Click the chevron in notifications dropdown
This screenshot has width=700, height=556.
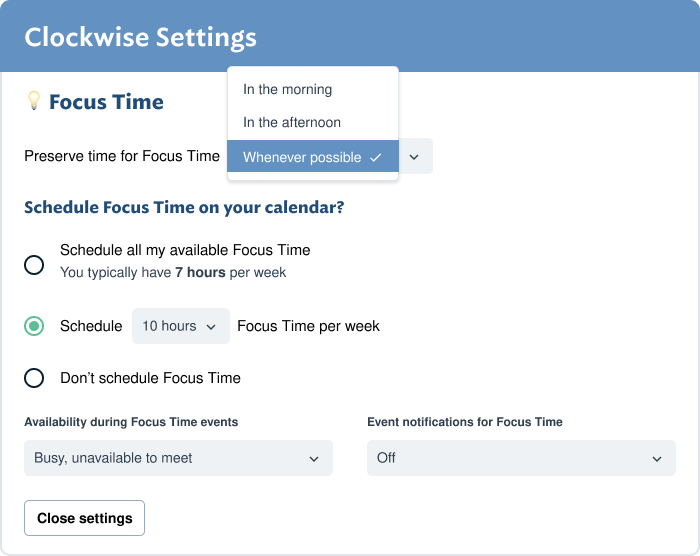point(657,459)
